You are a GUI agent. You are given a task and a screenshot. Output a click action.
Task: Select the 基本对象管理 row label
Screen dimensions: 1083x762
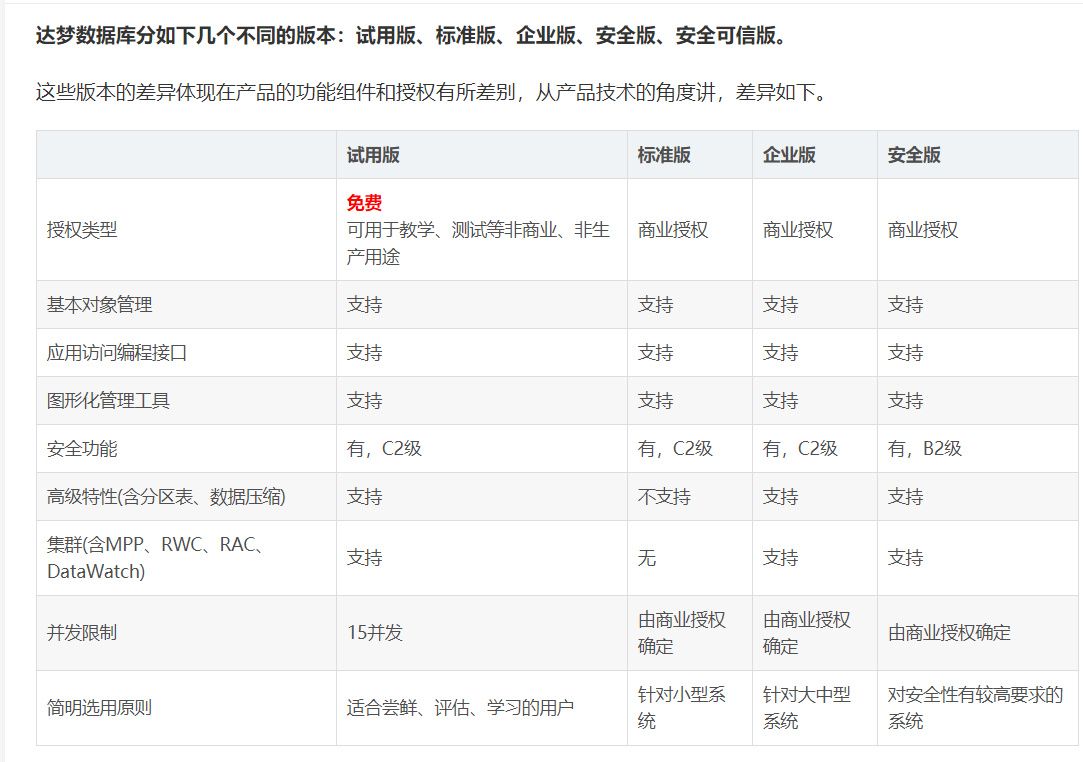tap(100, 305)
